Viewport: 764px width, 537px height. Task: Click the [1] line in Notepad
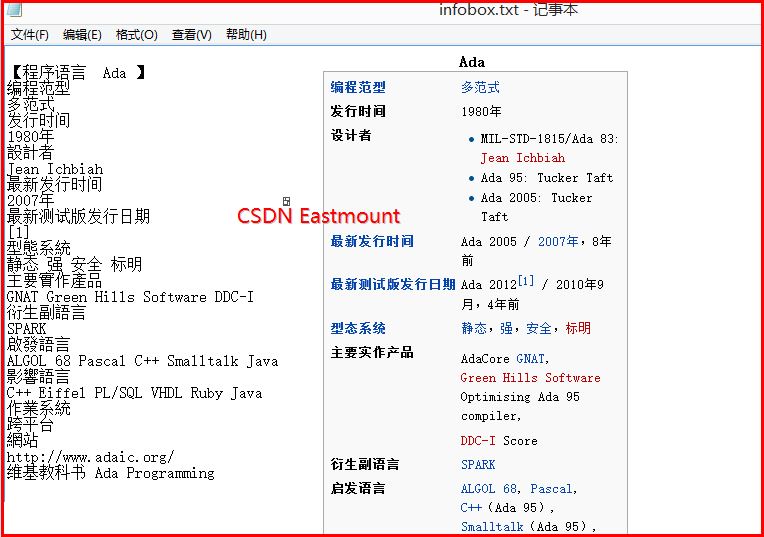[19, 232]
